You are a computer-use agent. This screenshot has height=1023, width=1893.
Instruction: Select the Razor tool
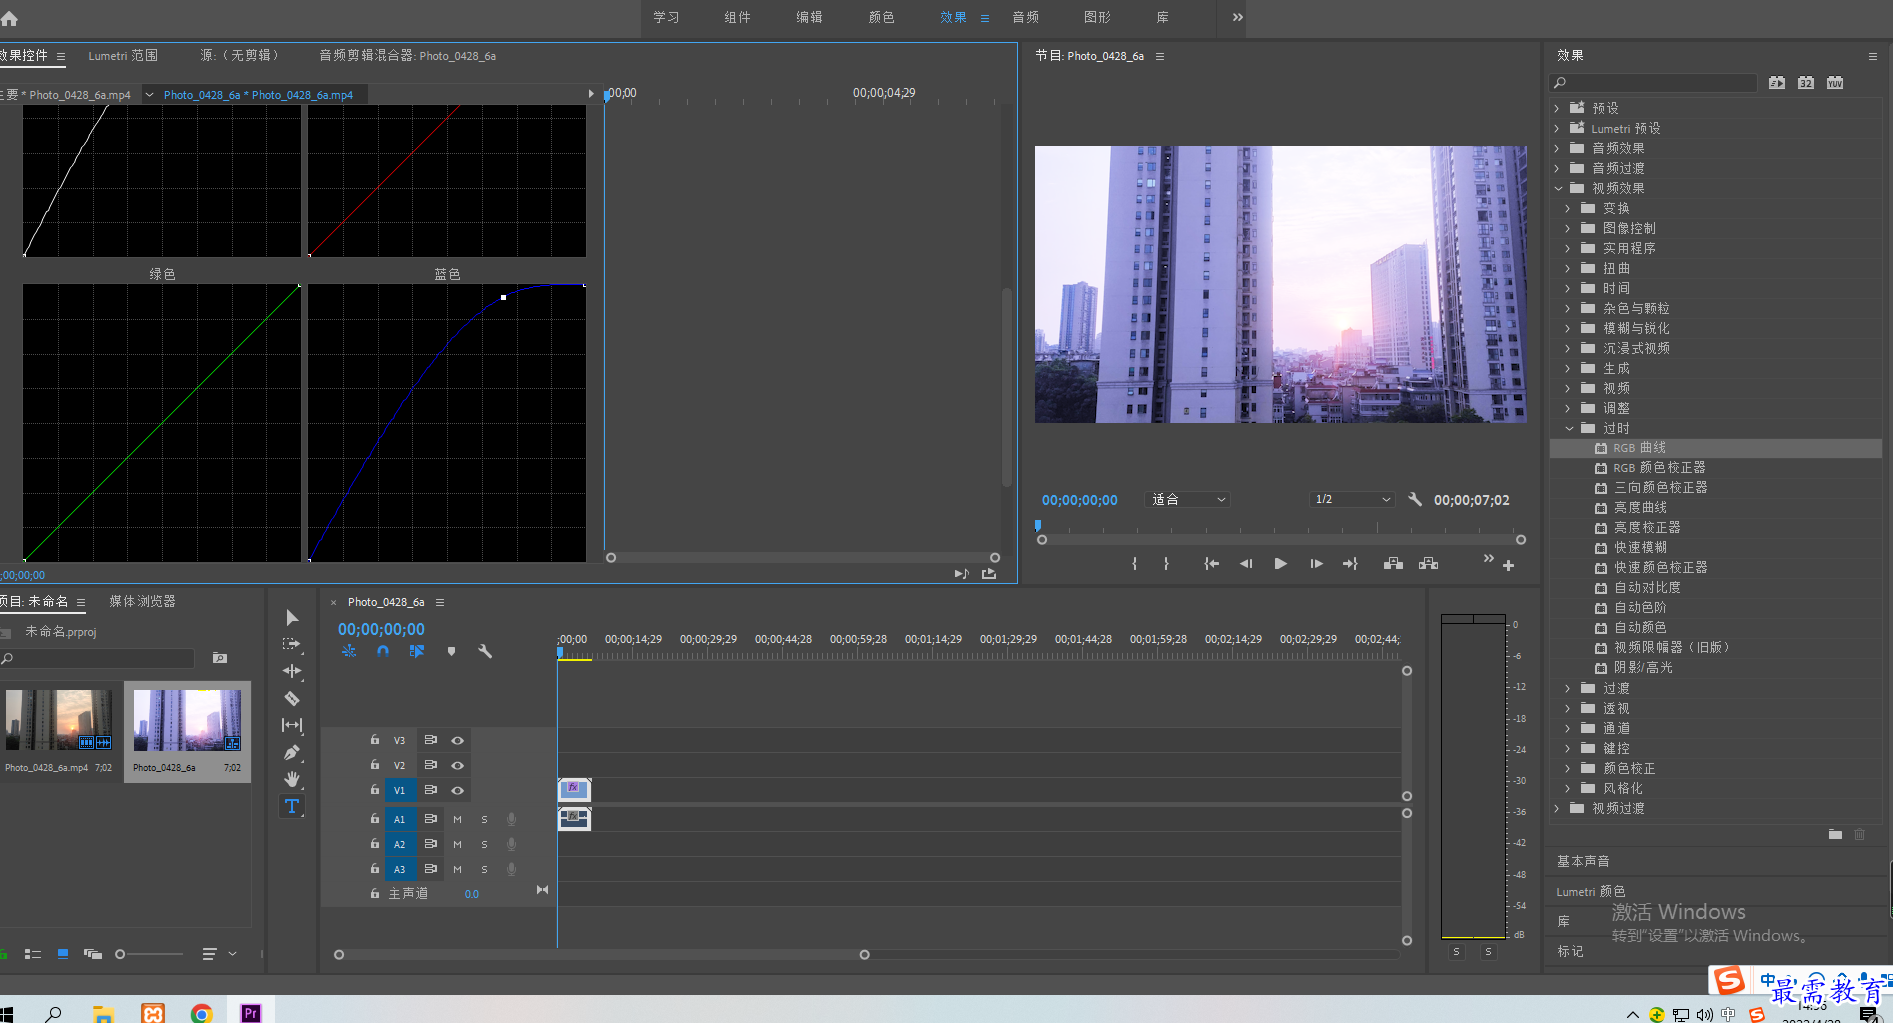click(x=292, y=699)
